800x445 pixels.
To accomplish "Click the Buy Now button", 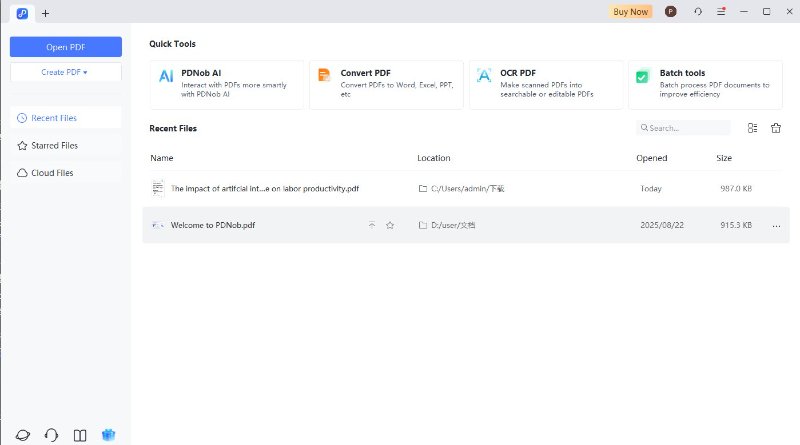I will 630,12.
